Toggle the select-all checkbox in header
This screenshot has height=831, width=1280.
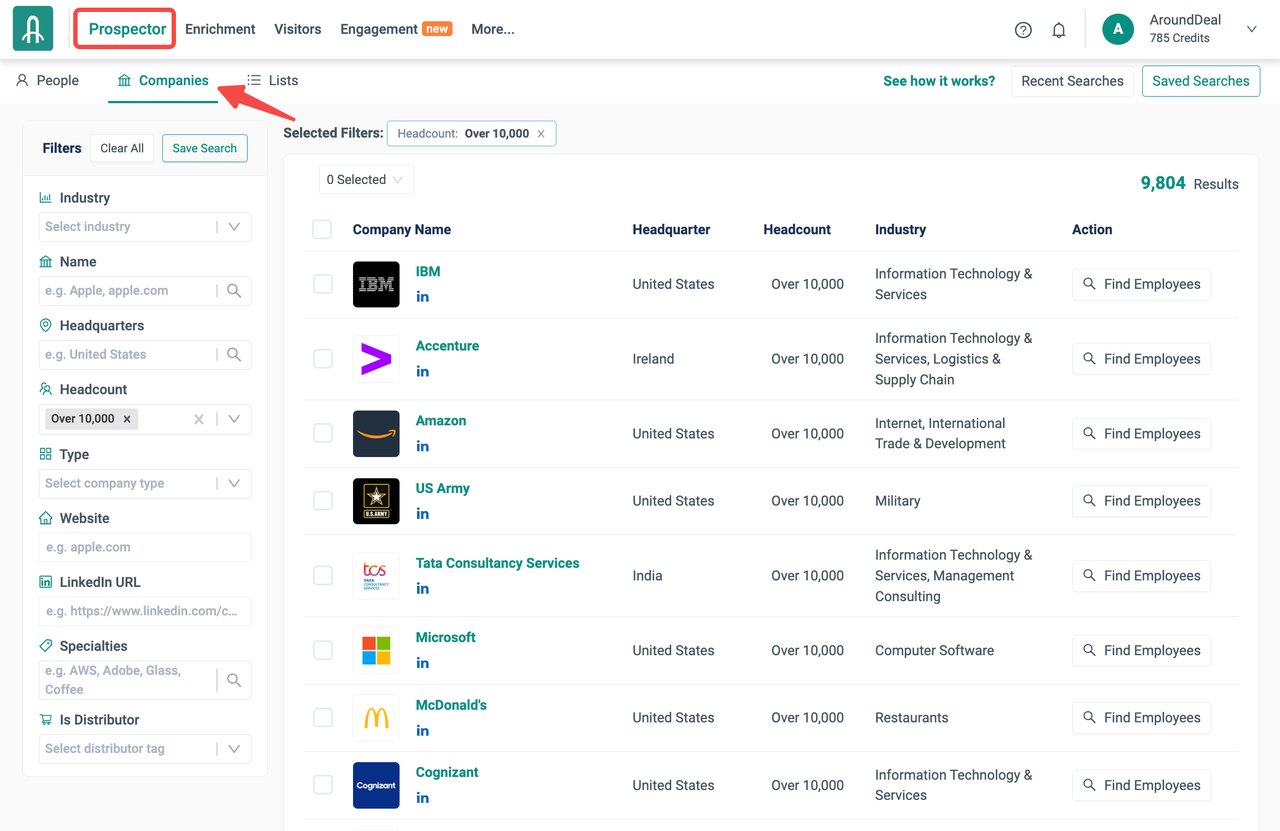(x=322, y=230)
